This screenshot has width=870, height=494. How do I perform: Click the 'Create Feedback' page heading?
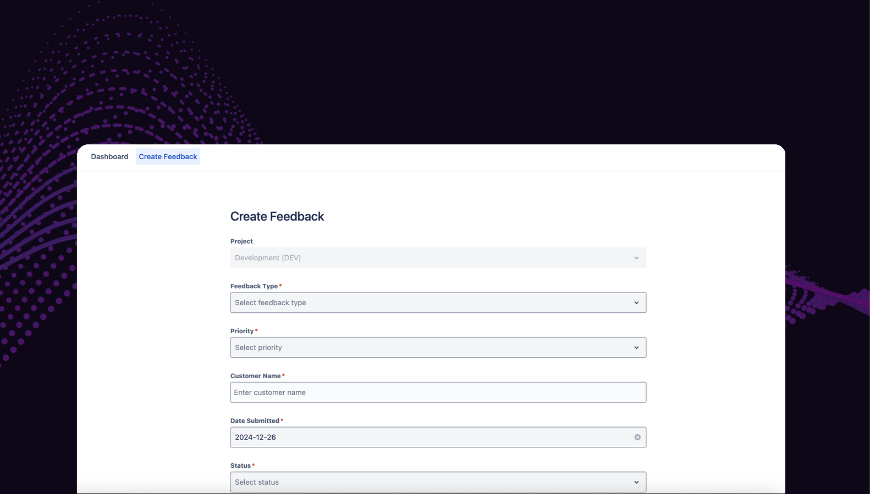pos(277,216)
